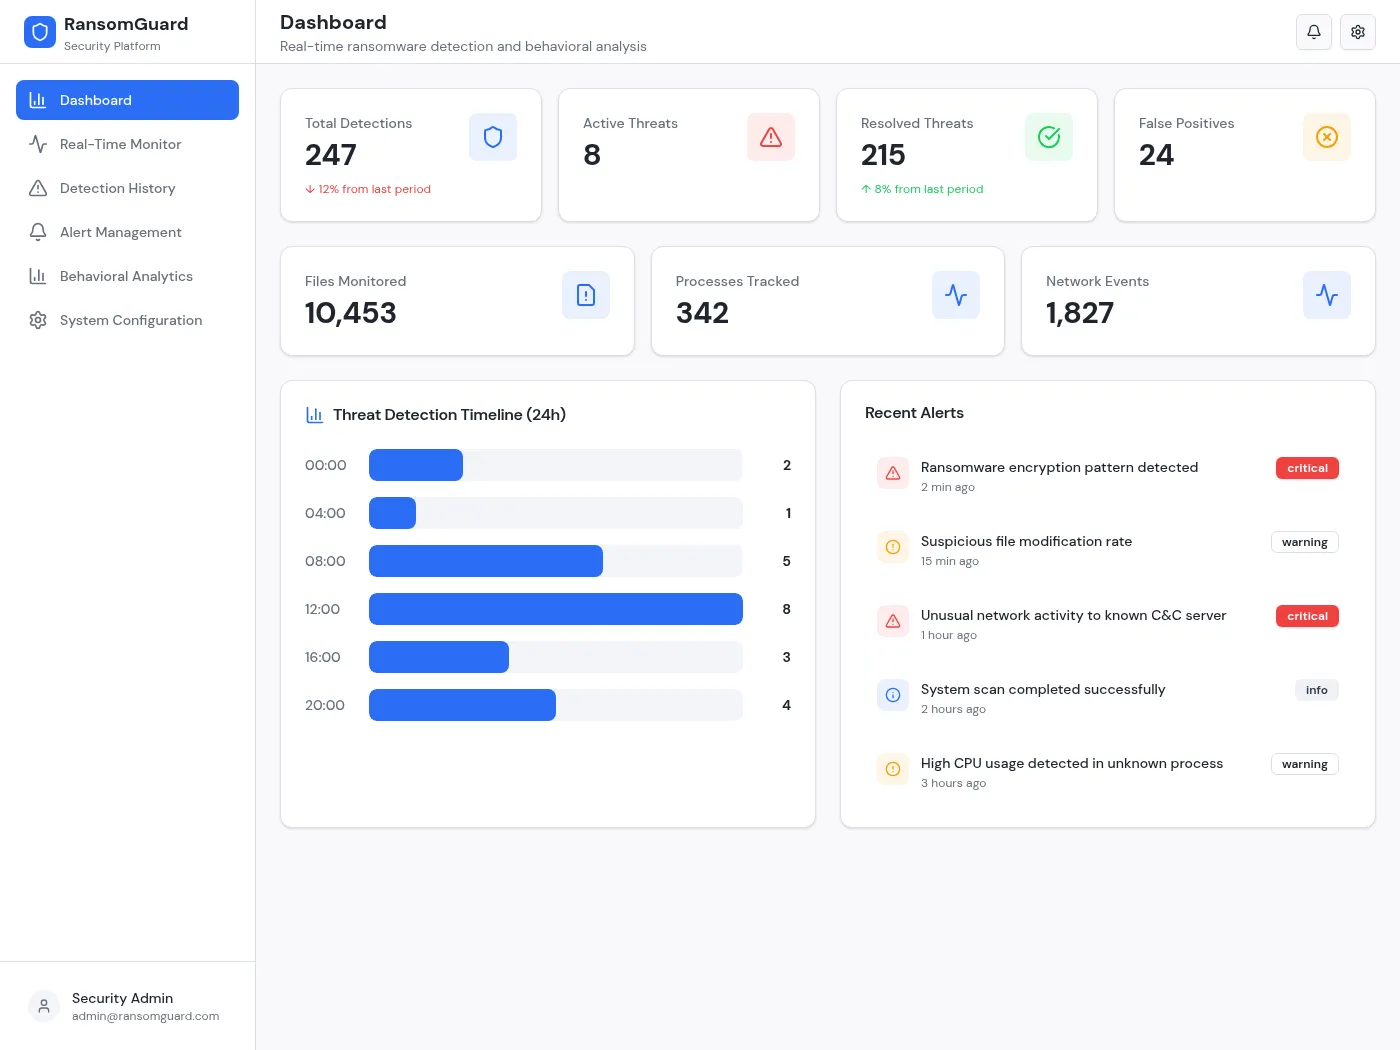This screenshot has width=1400, height=1050.
Task: Click the 12:00 timeline bar
Action: point(556,609)
